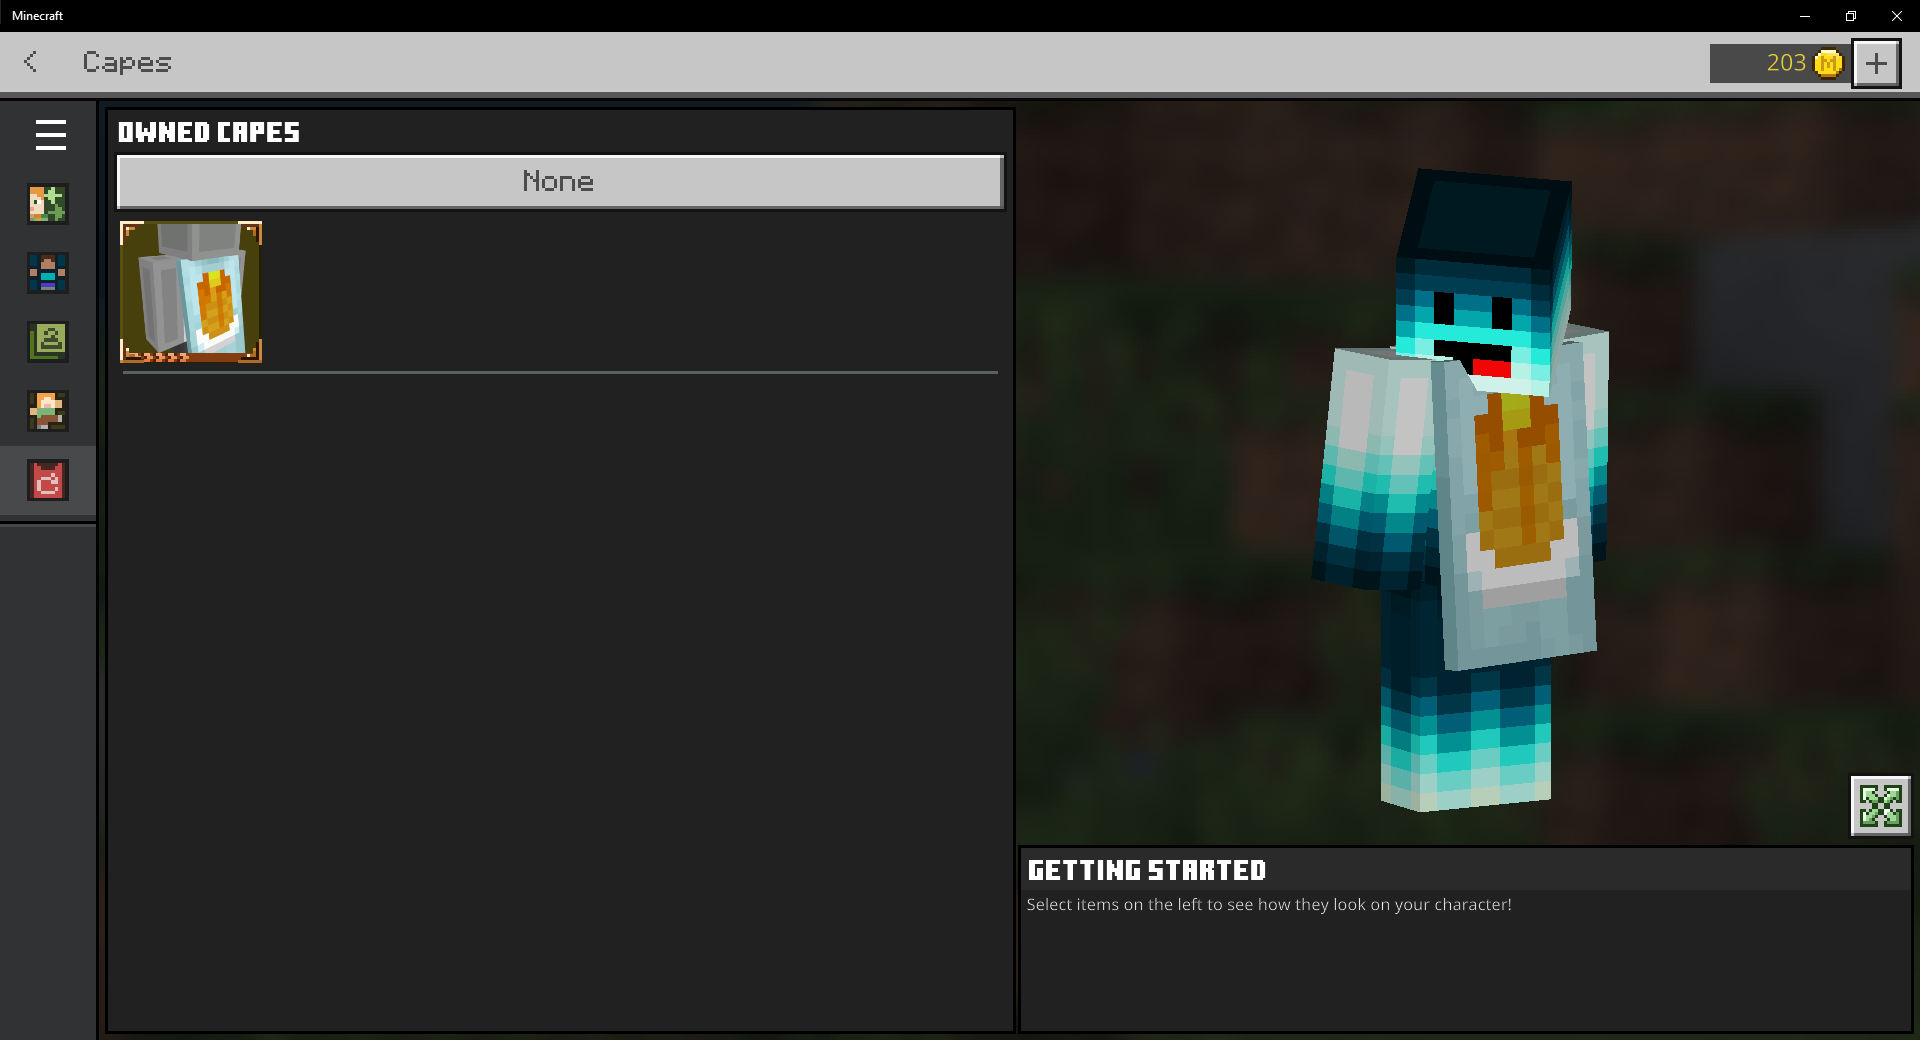This screenshot has height=1040, width=1920.
Task: Open the running figure emotes category
Action: pyautogui.click(x=48, y=411)
